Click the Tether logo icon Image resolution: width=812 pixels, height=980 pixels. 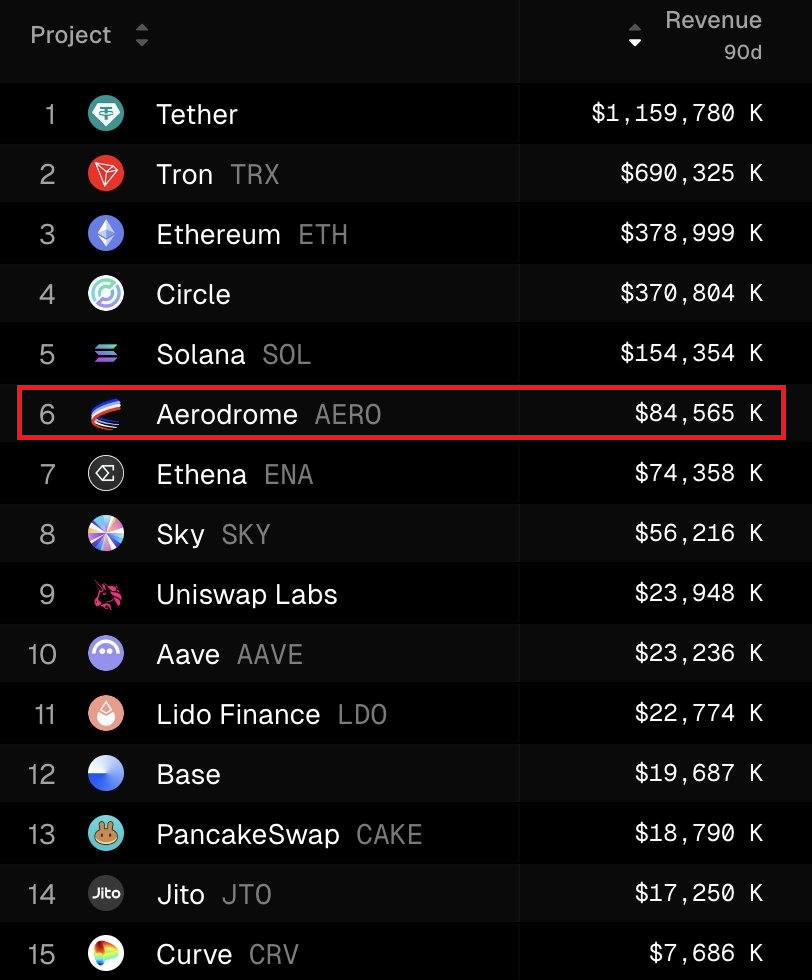pos(106,114)
